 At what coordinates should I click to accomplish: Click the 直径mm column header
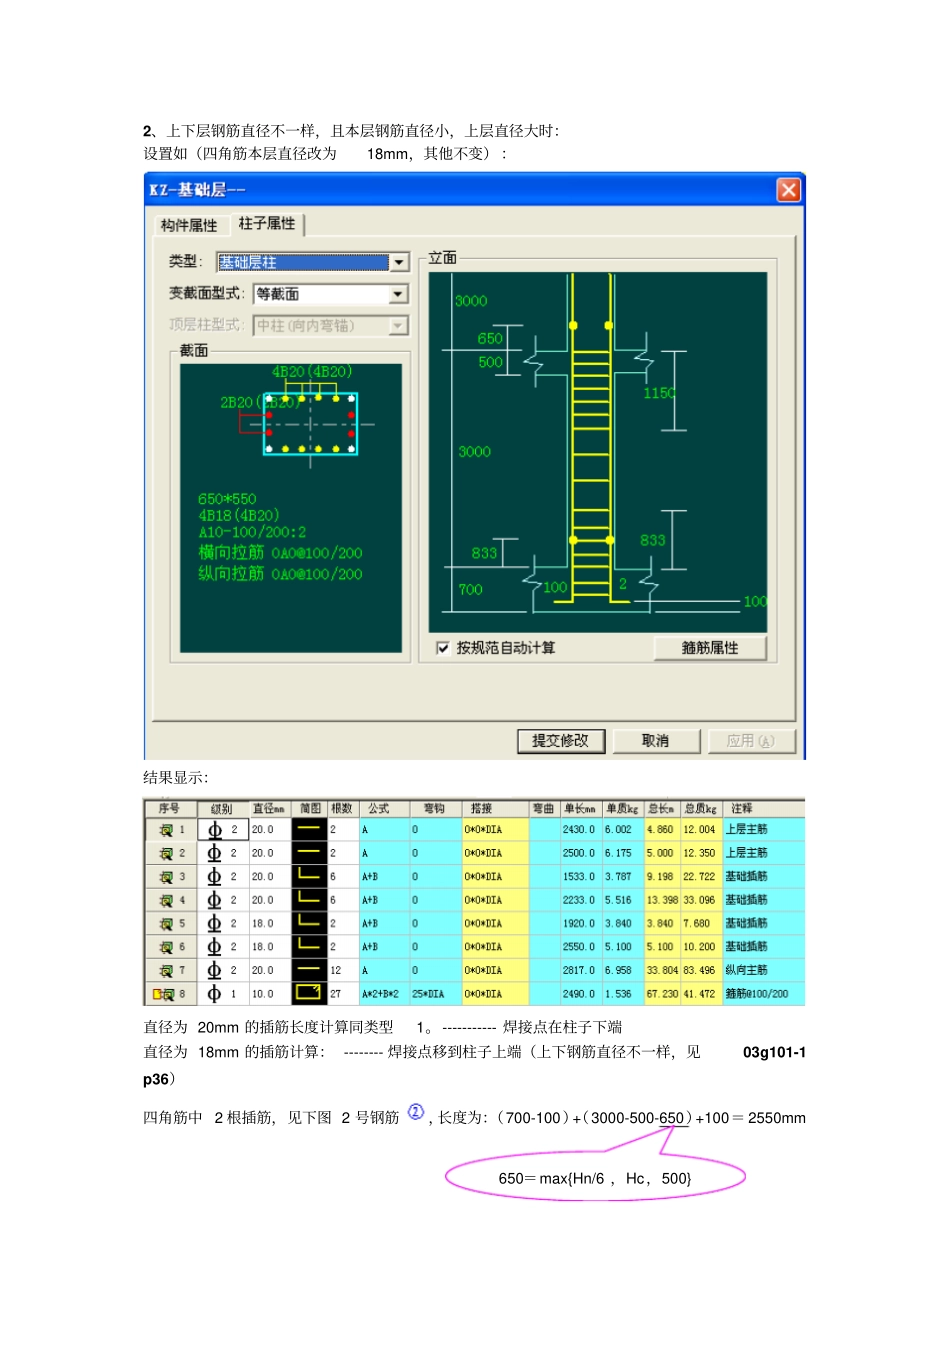pyautogui.click(x=269, y=808)
